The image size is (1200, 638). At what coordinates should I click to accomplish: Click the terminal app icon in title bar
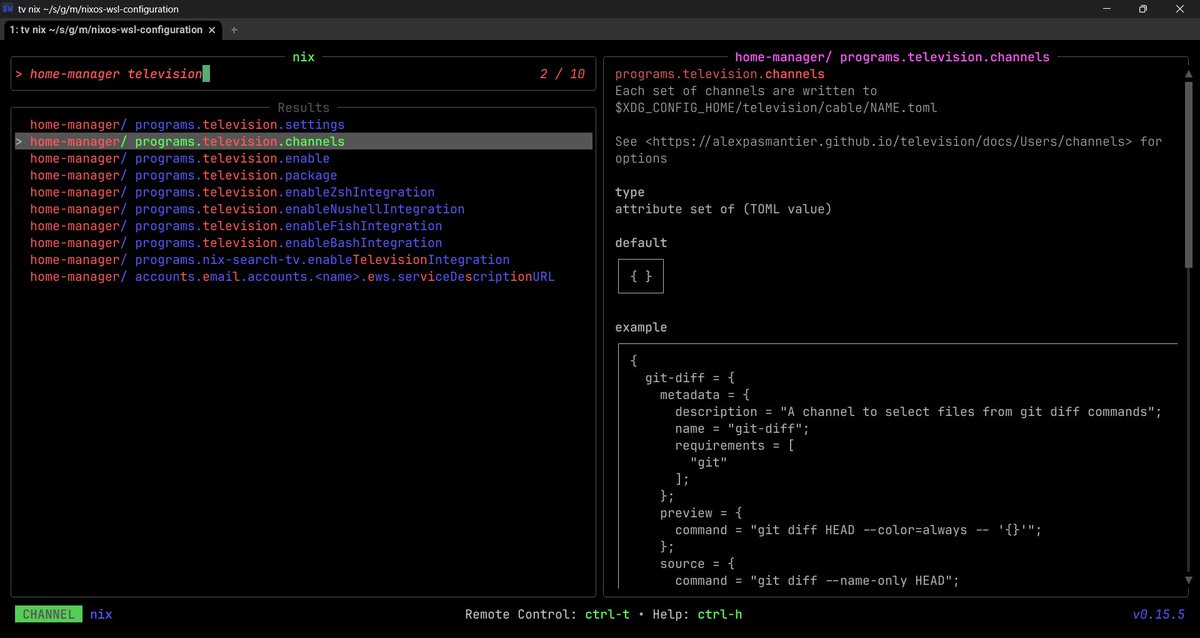pos(8,9)
